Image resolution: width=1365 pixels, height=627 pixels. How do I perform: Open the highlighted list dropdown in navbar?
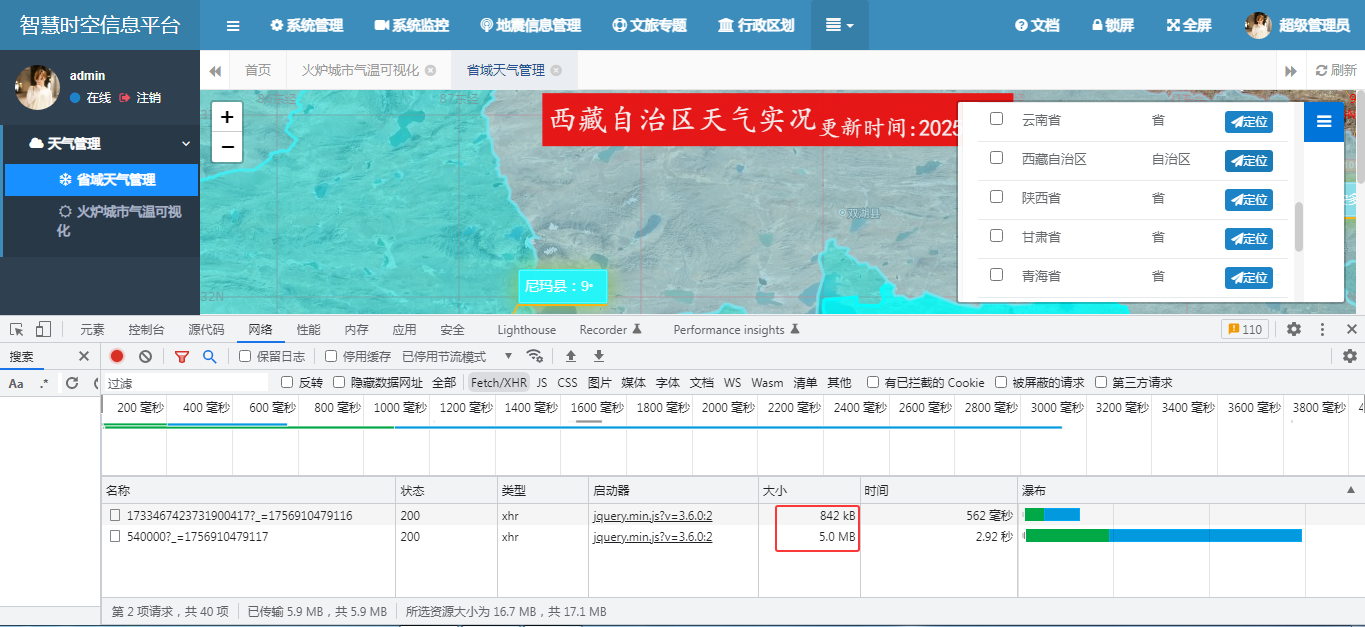pyautogui.click(x=839, y=25)
